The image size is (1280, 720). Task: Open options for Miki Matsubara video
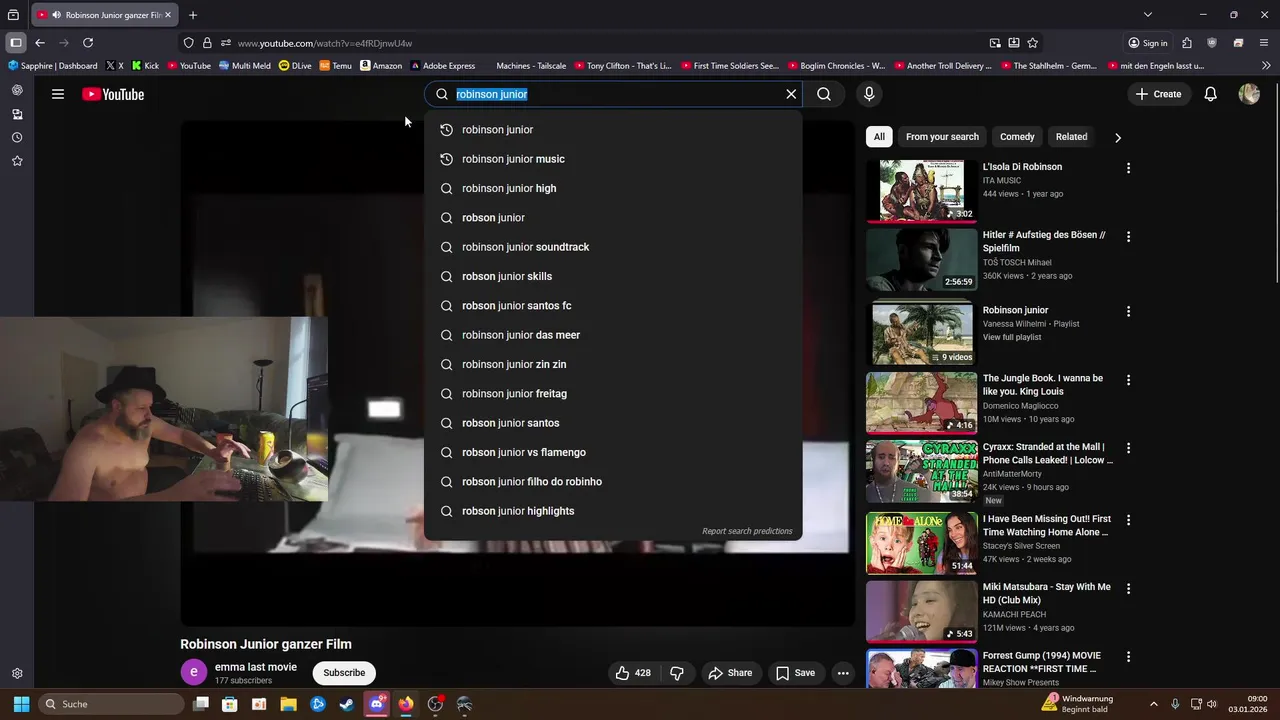[x=1128, y=588]
